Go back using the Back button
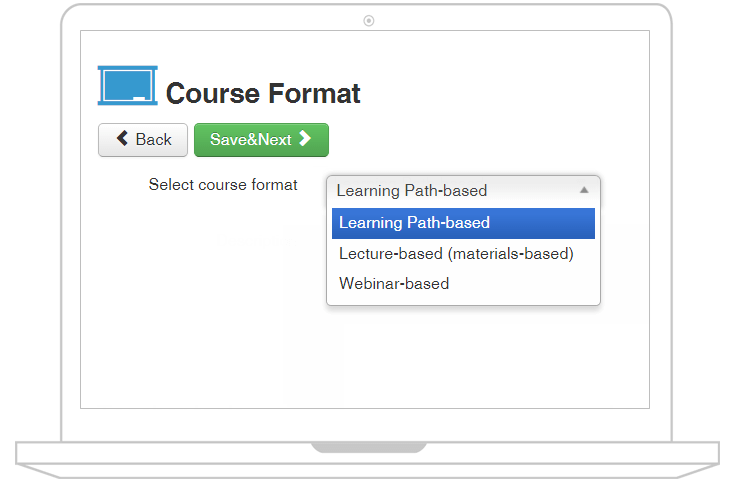This screenshot has height=479, width=731. [x=143, y=140]
